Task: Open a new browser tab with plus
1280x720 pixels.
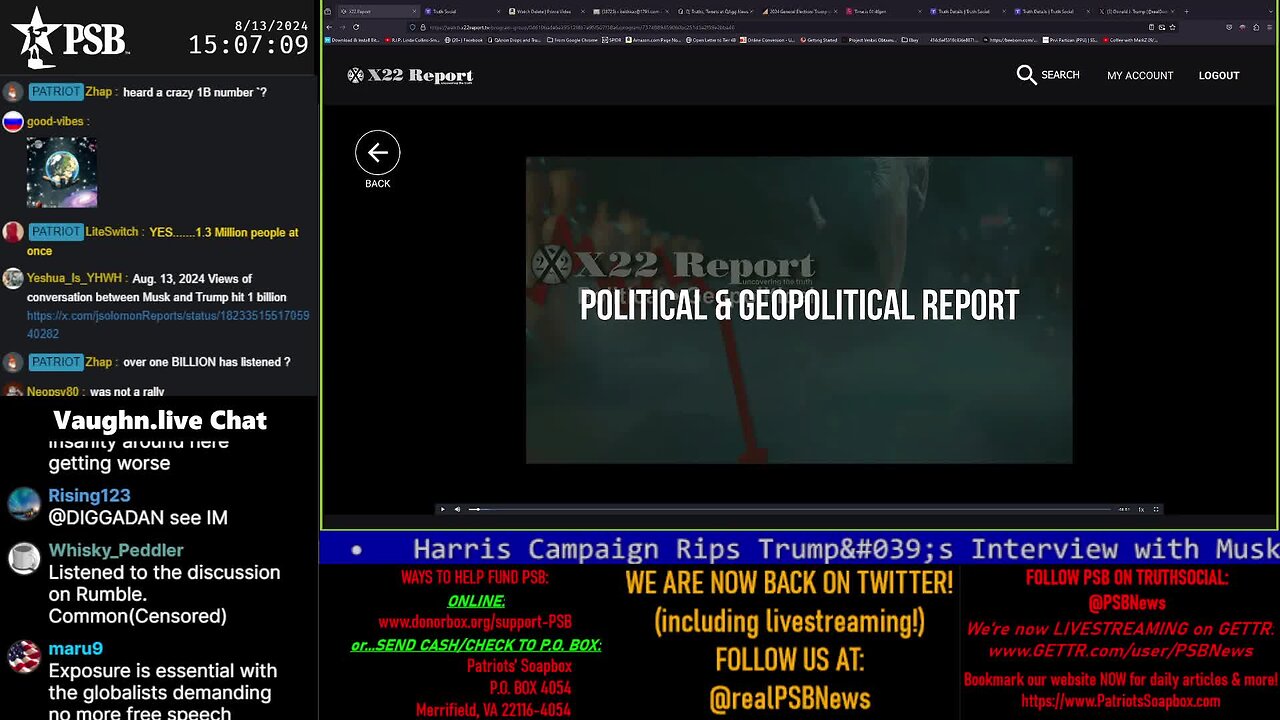Action: click(1186, 11)
